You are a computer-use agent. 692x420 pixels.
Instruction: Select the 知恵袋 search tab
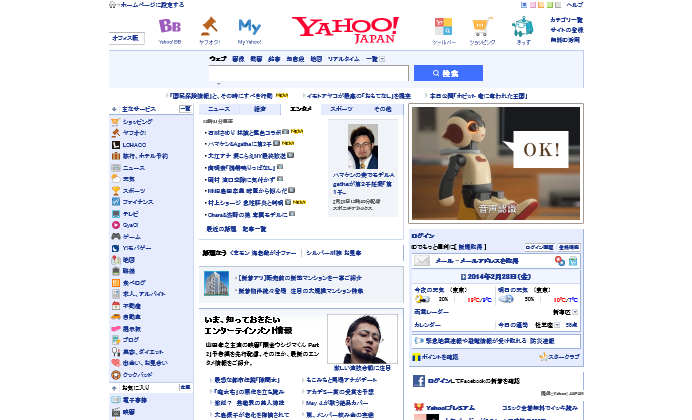click(x=295, y=59)
